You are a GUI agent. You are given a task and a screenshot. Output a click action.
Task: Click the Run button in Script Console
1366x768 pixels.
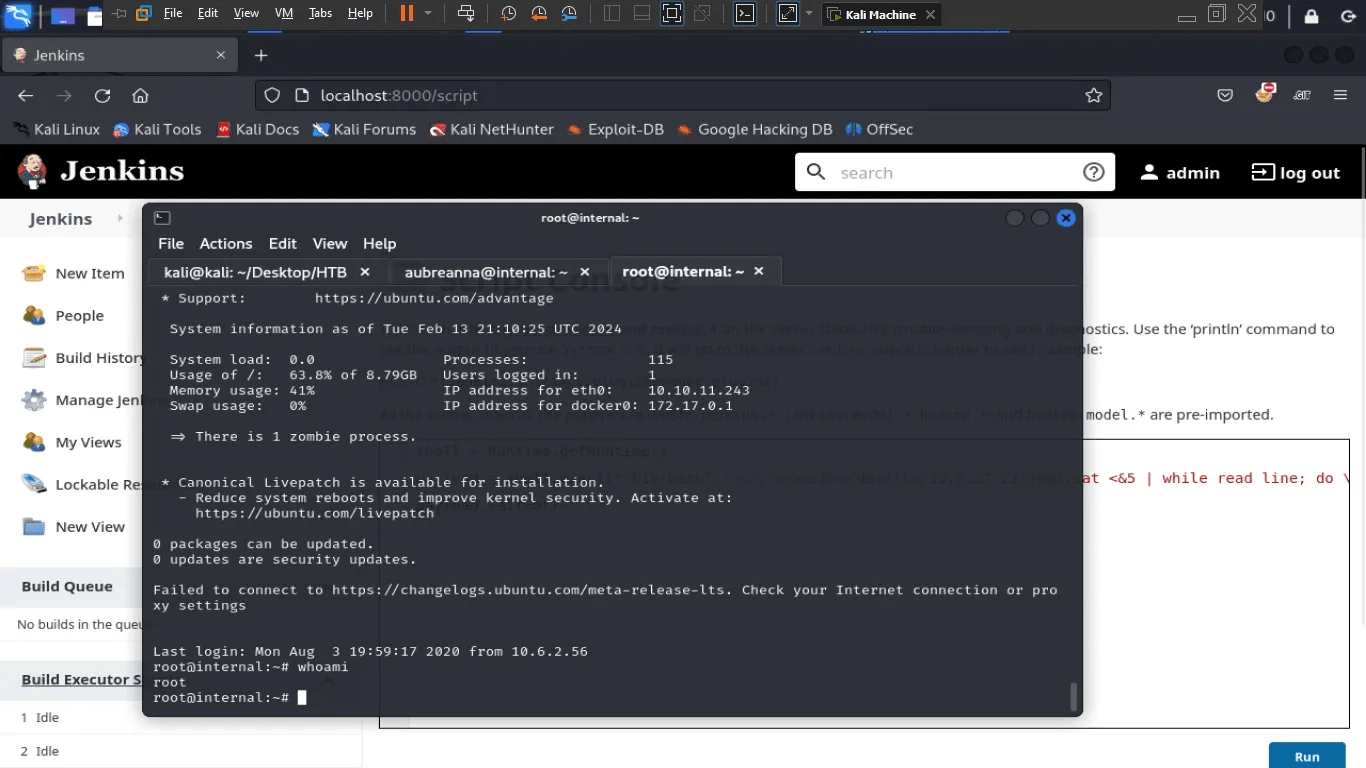(1307, 757)
